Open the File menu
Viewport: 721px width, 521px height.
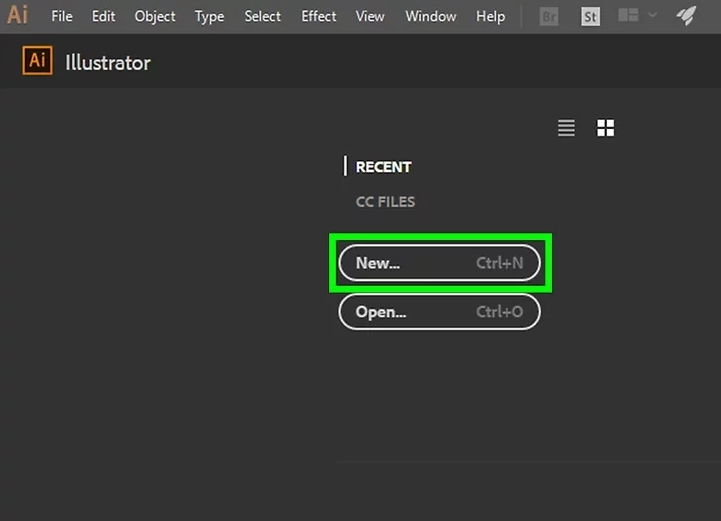pyautogui.click(x=62, y=17)
